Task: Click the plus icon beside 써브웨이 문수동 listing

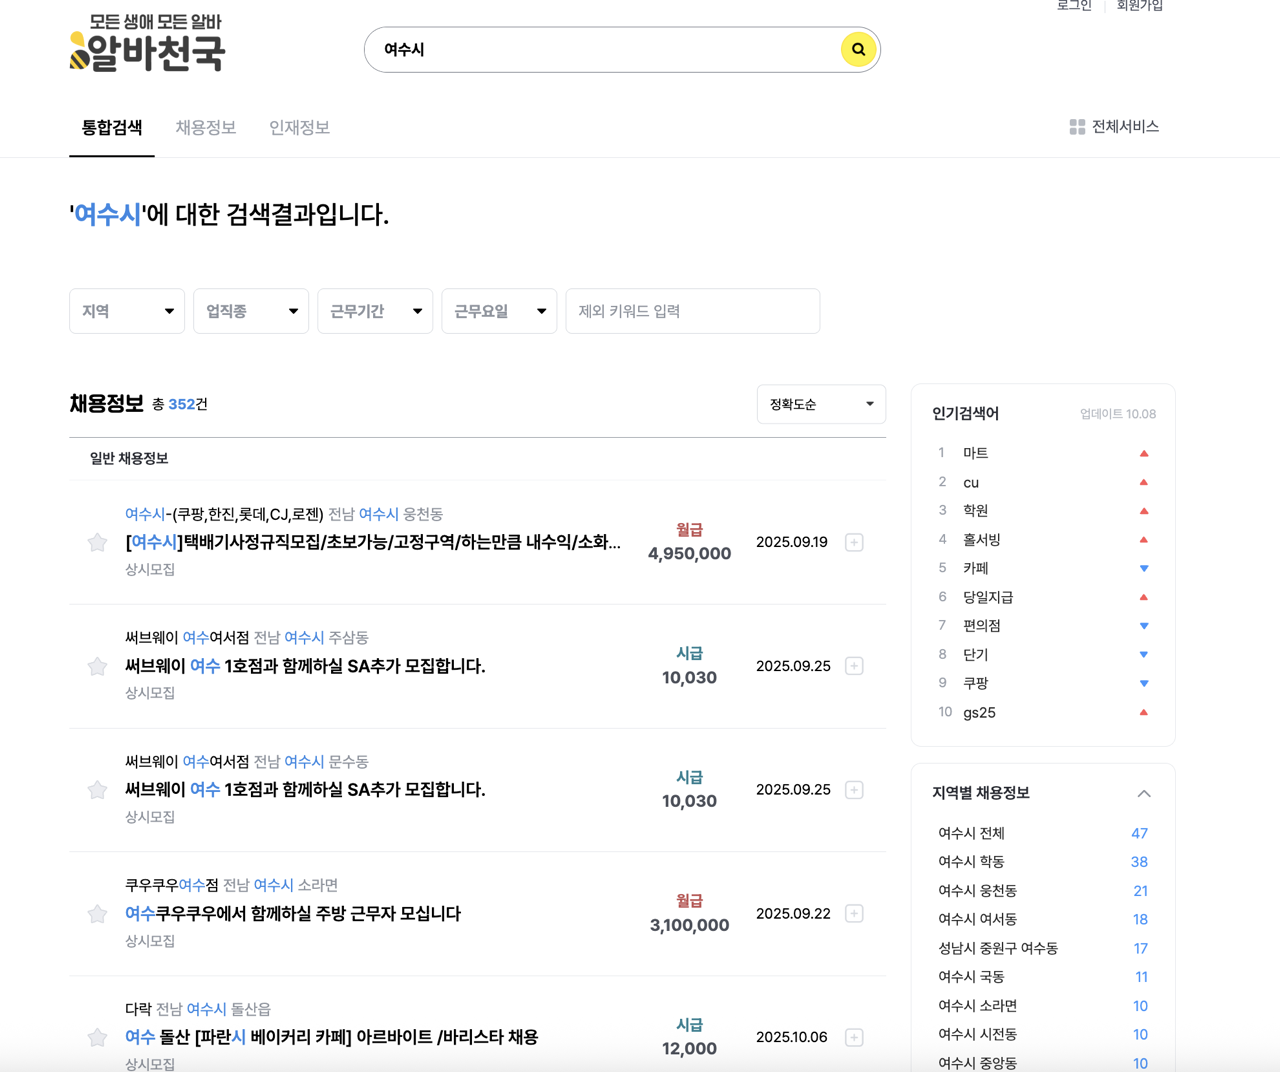Action: 854,789
